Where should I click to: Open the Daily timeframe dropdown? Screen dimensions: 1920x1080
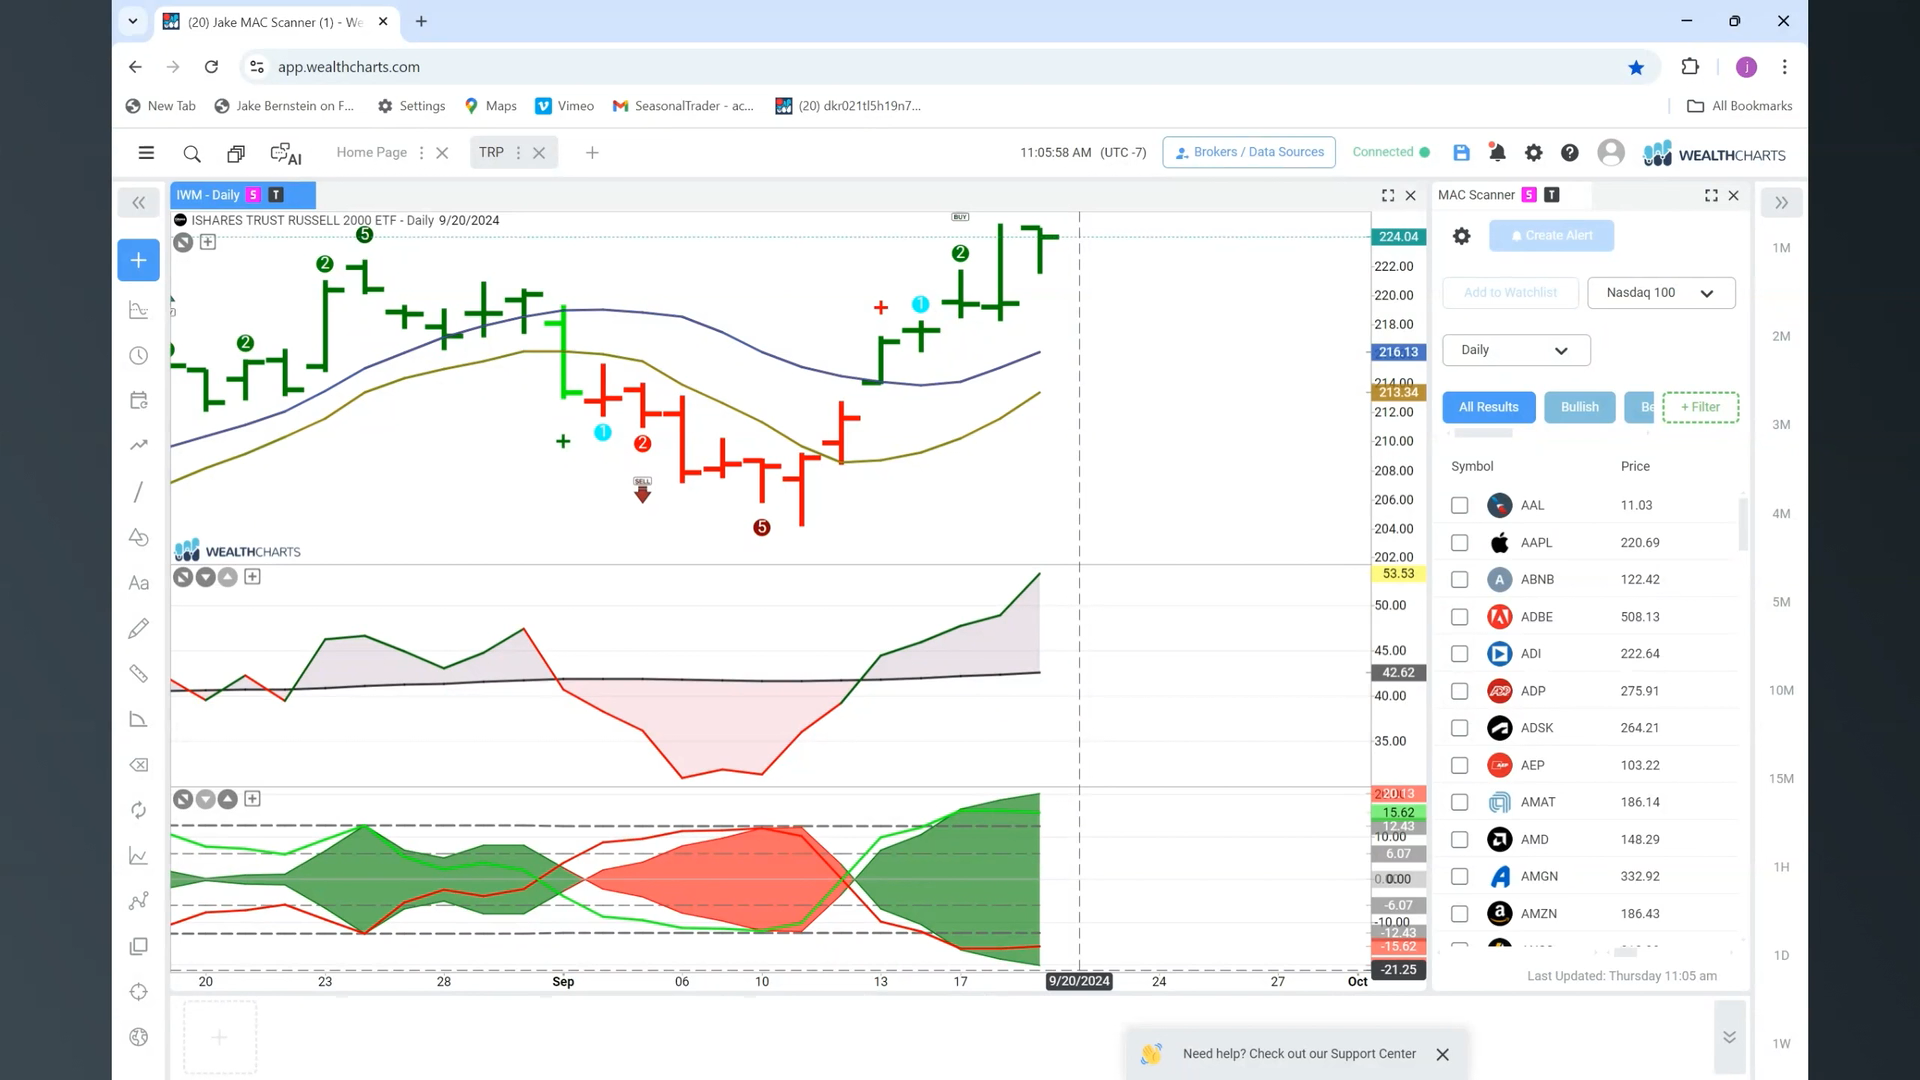click(1516, 350)
